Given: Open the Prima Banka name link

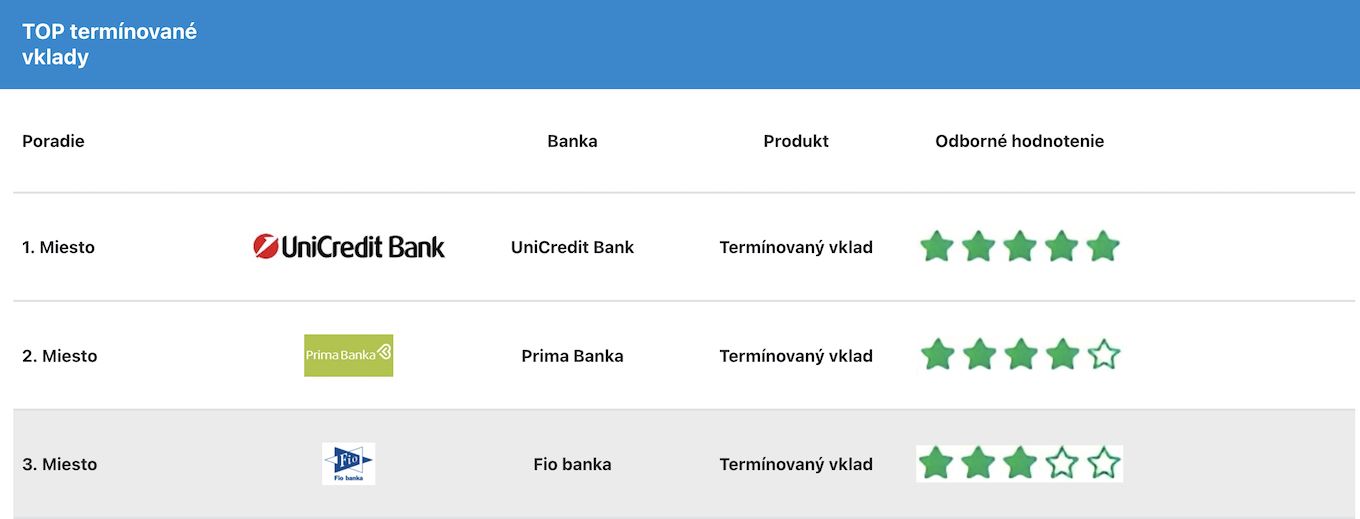Looking at the screenshot, I should point(572,356).
